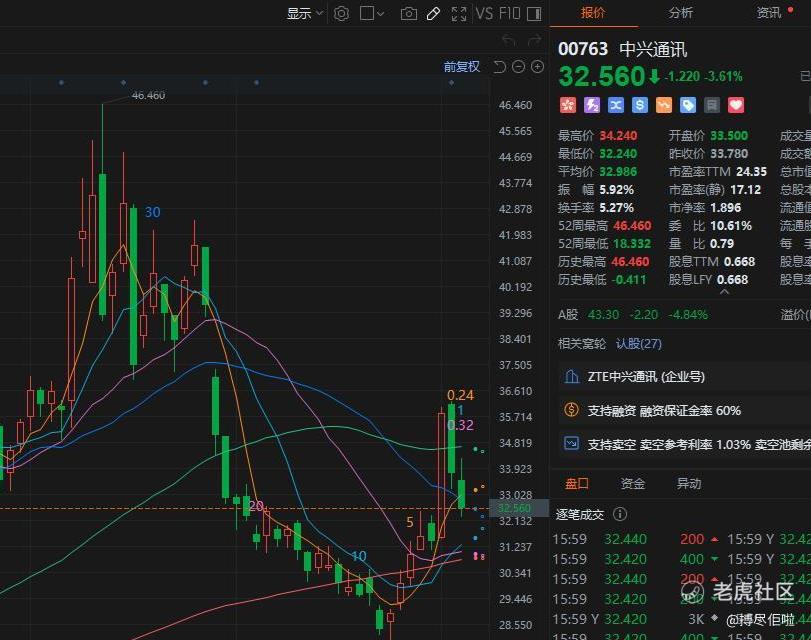Undo last chart drawing action
Screen dimensions: 811x640
509,40
